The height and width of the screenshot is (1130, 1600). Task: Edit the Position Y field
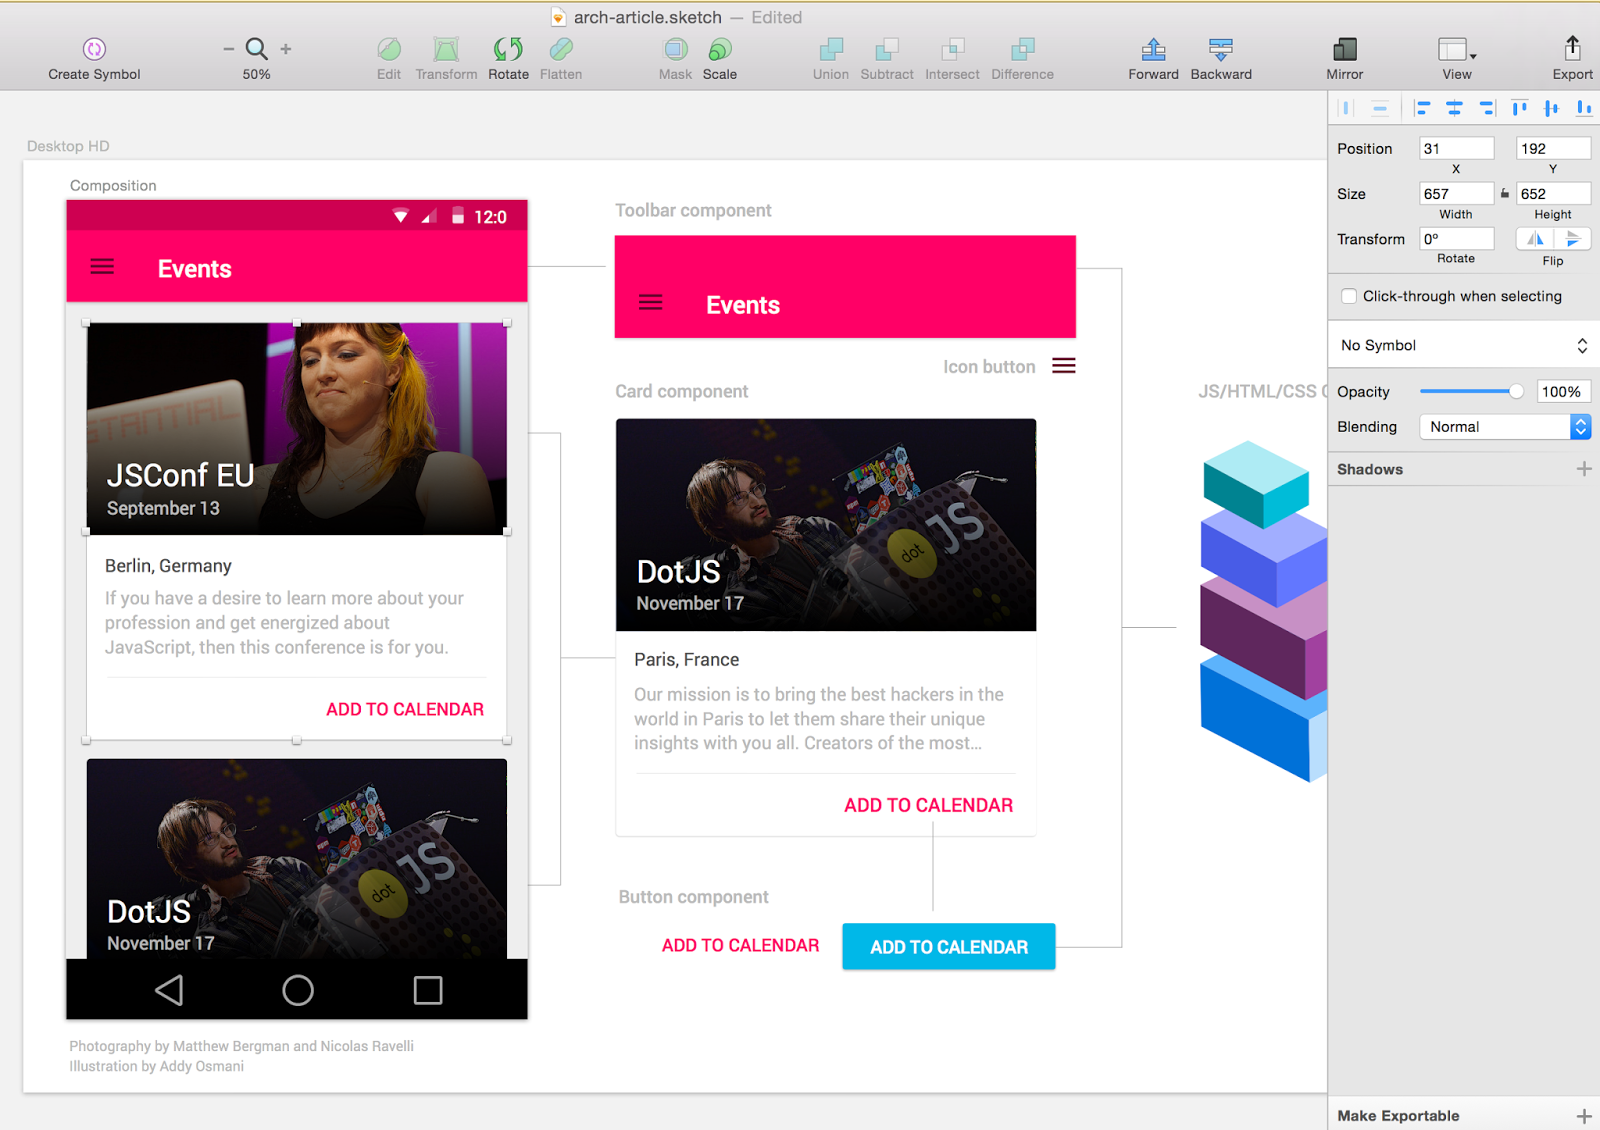point(1553,149)
